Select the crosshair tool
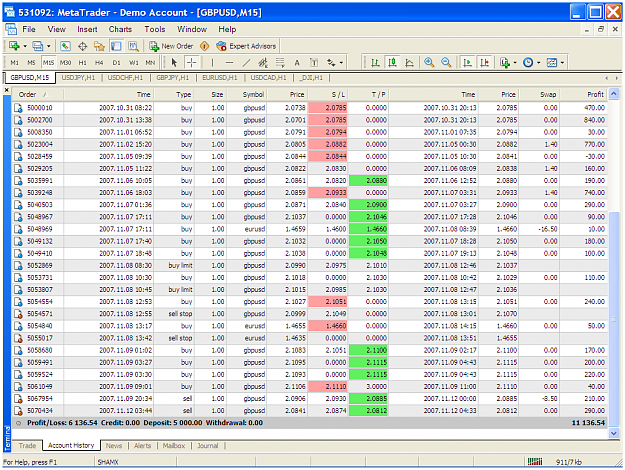 [x=192, y=63]
